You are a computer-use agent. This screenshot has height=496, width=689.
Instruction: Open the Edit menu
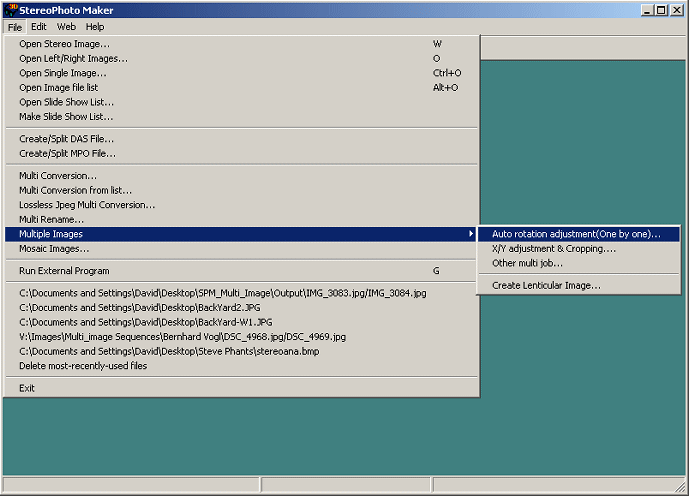pyautogui.click(x=39, y=27)
